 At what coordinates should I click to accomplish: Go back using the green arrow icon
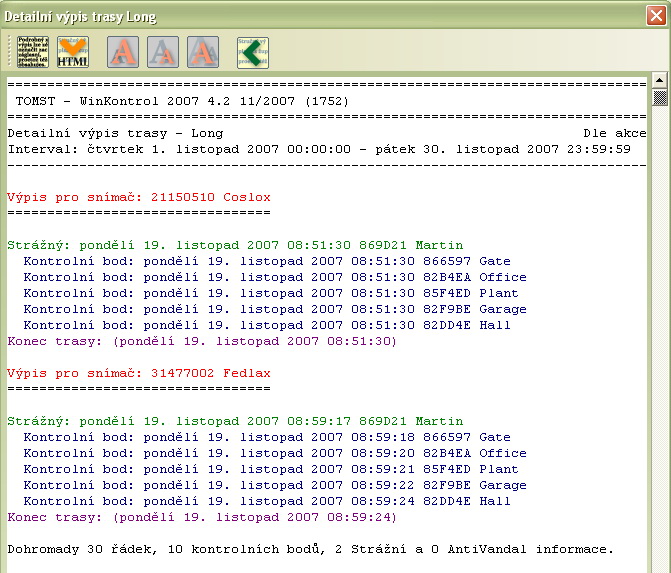tap(252, 52)
